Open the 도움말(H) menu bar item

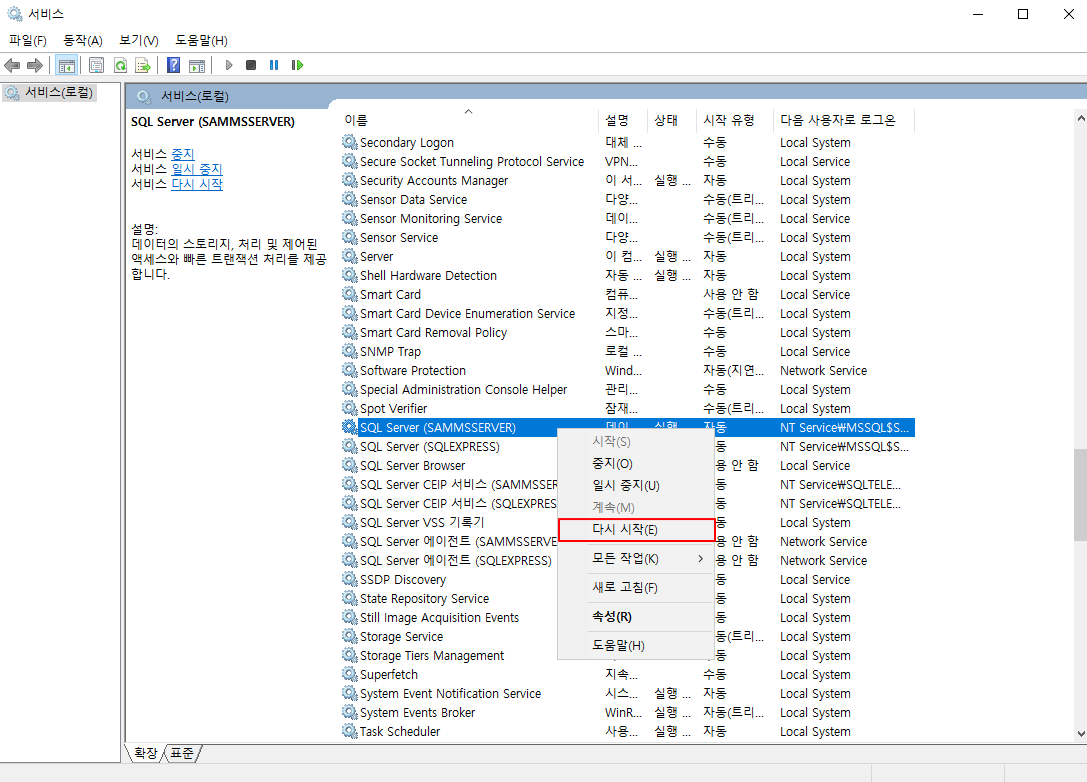[x=201, y=40]
